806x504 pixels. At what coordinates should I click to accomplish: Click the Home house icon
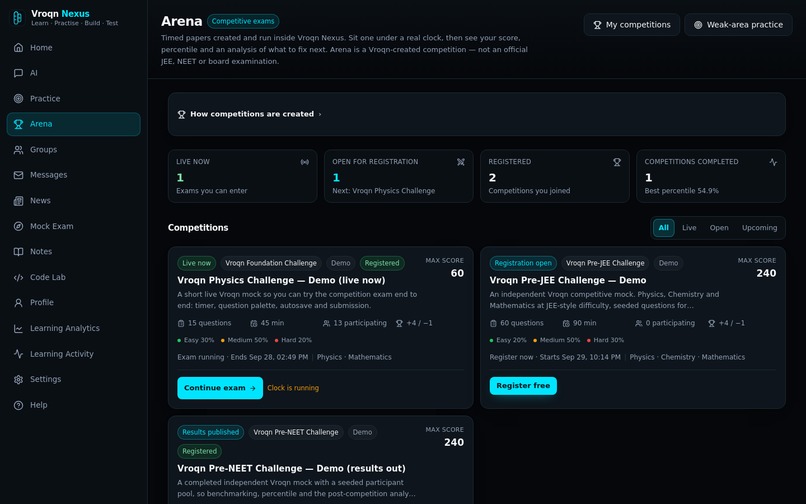pos(19,47)
